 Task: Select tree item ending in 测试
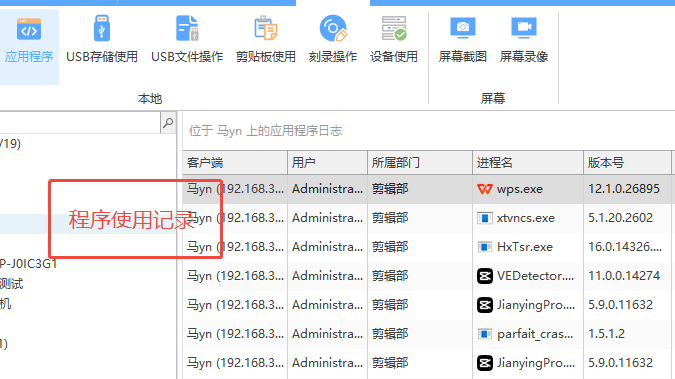[12, 284]
